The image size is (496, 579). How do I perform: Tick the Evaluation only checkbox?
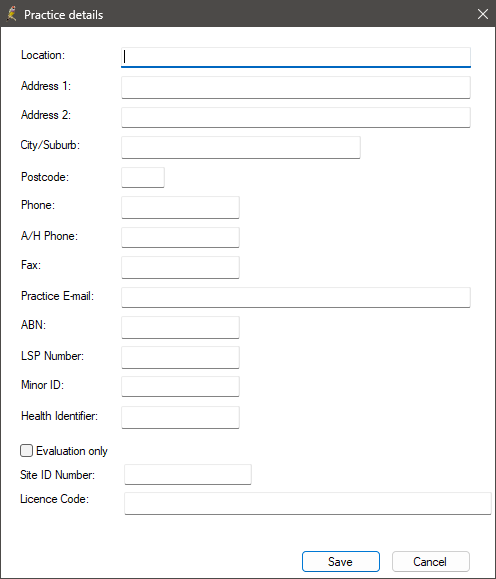(26, 450)
